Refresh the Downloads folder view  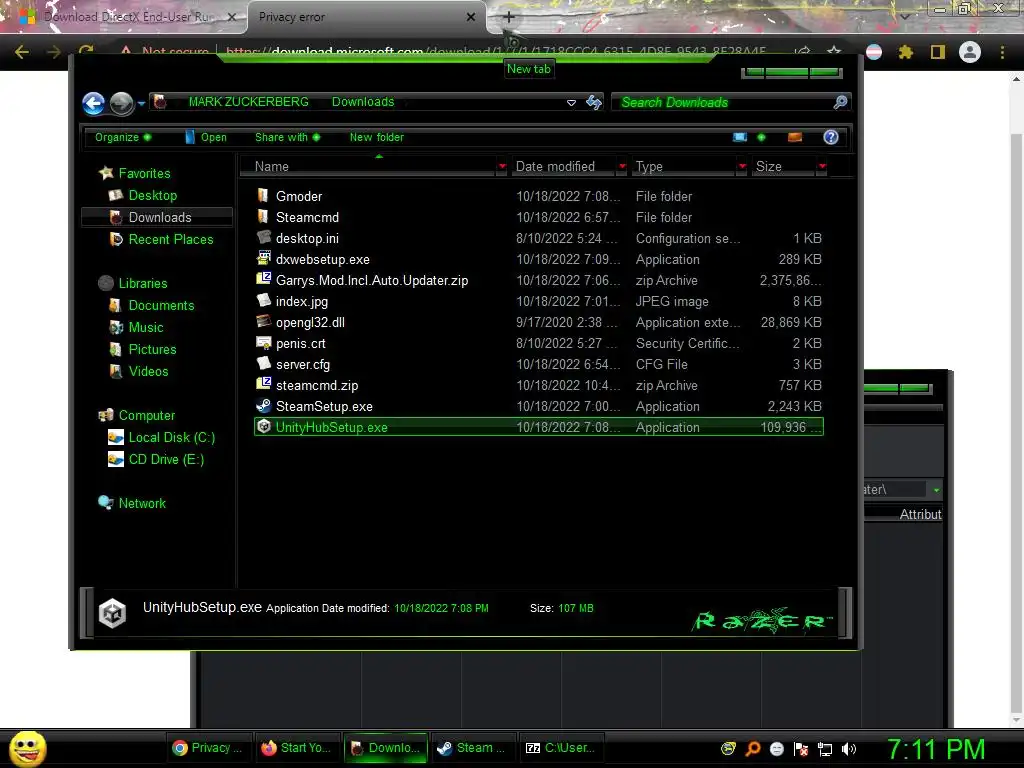click(x=594, y=102)
